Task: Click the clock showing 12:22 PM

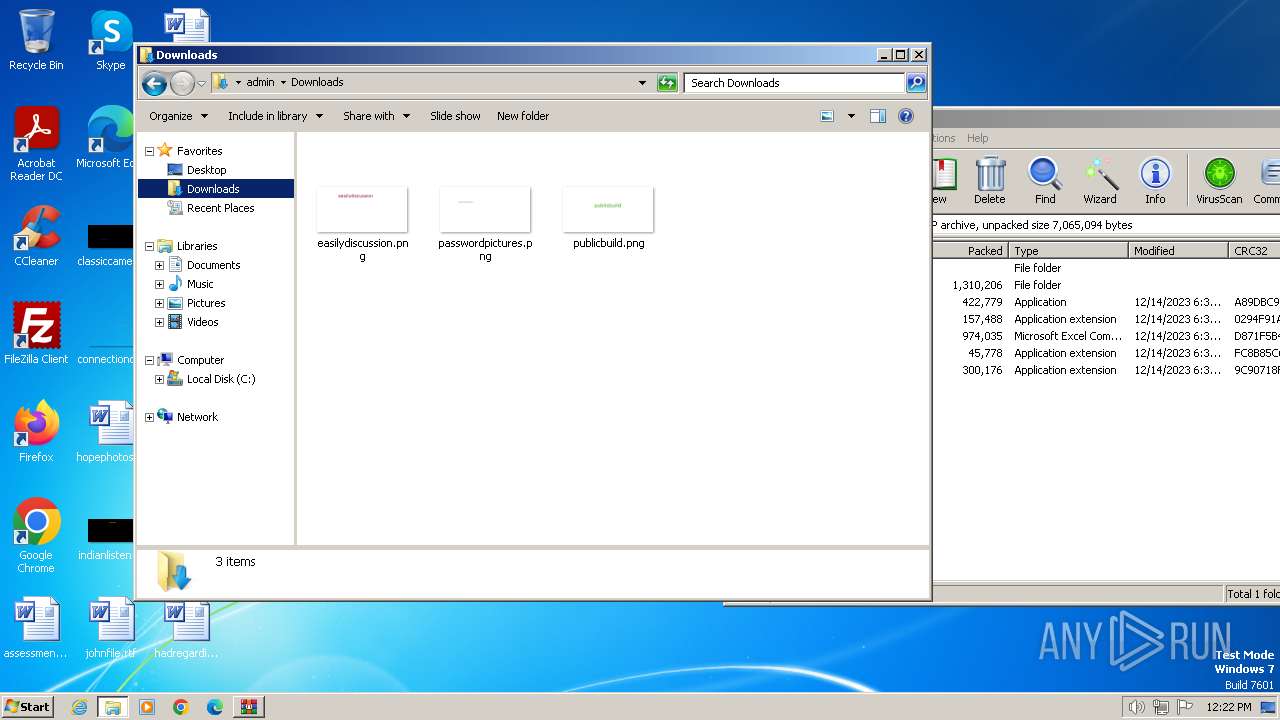Action: click(x=1229, y=707)
